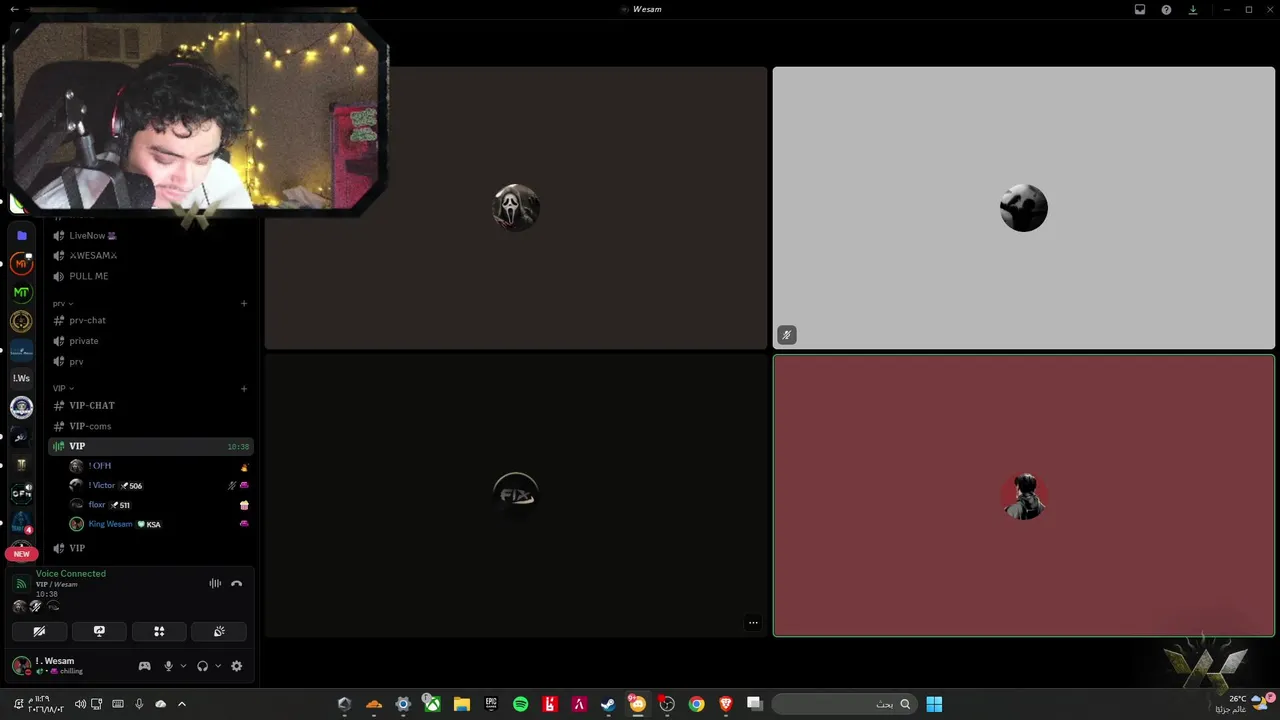This screenshot has height=720, width=1280.
Task: Open the soundboard button
Action: 219,631
